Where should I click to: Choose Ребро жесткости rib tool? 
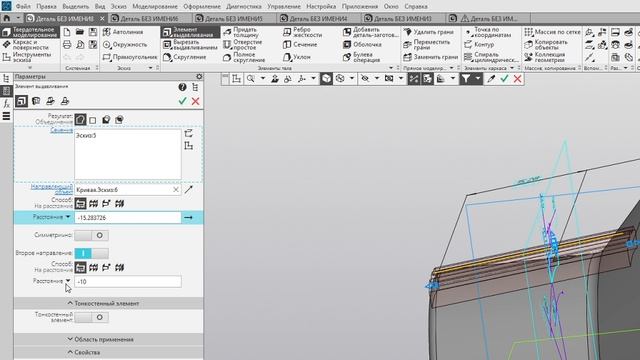(x=303, y=32)
